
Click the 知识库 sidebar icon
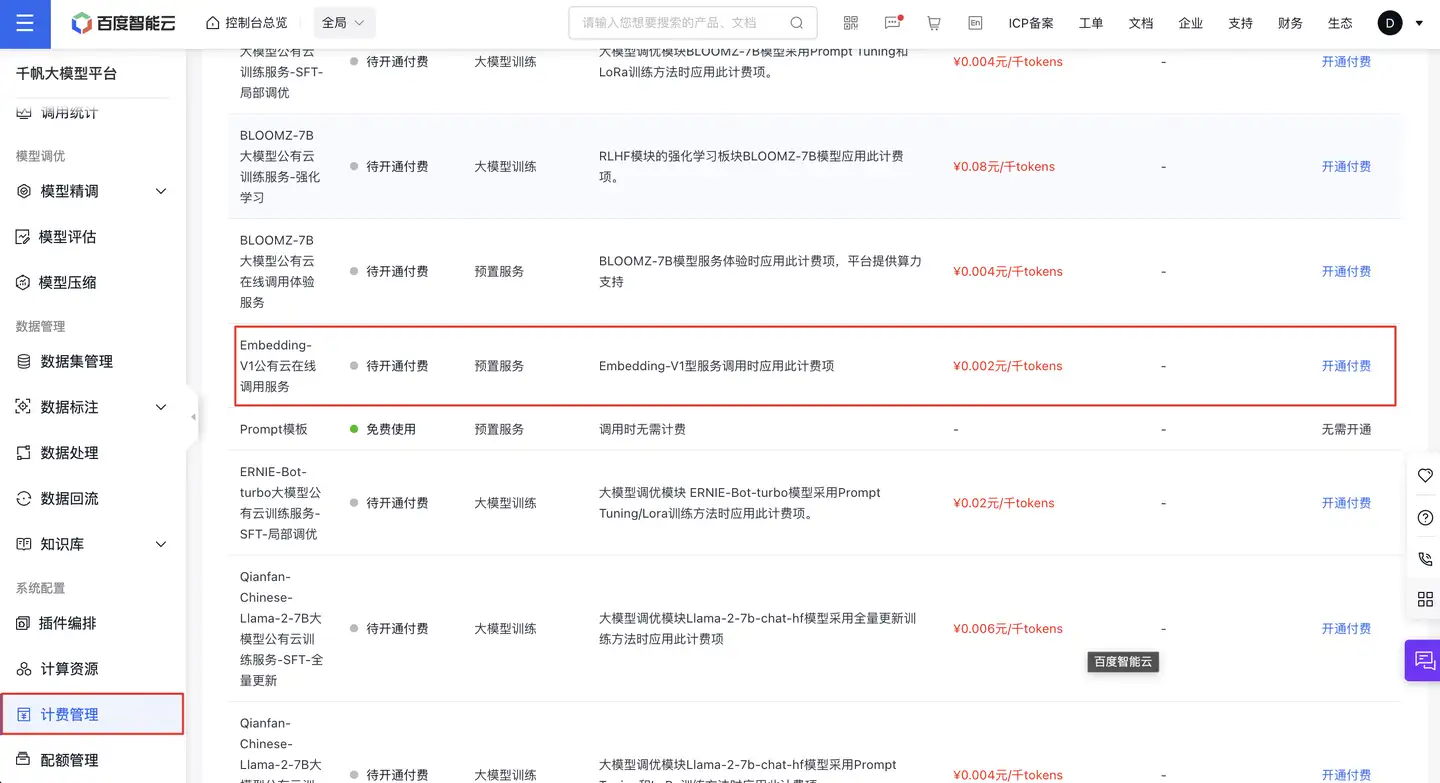pyautogui.click(x=24, y=544)
